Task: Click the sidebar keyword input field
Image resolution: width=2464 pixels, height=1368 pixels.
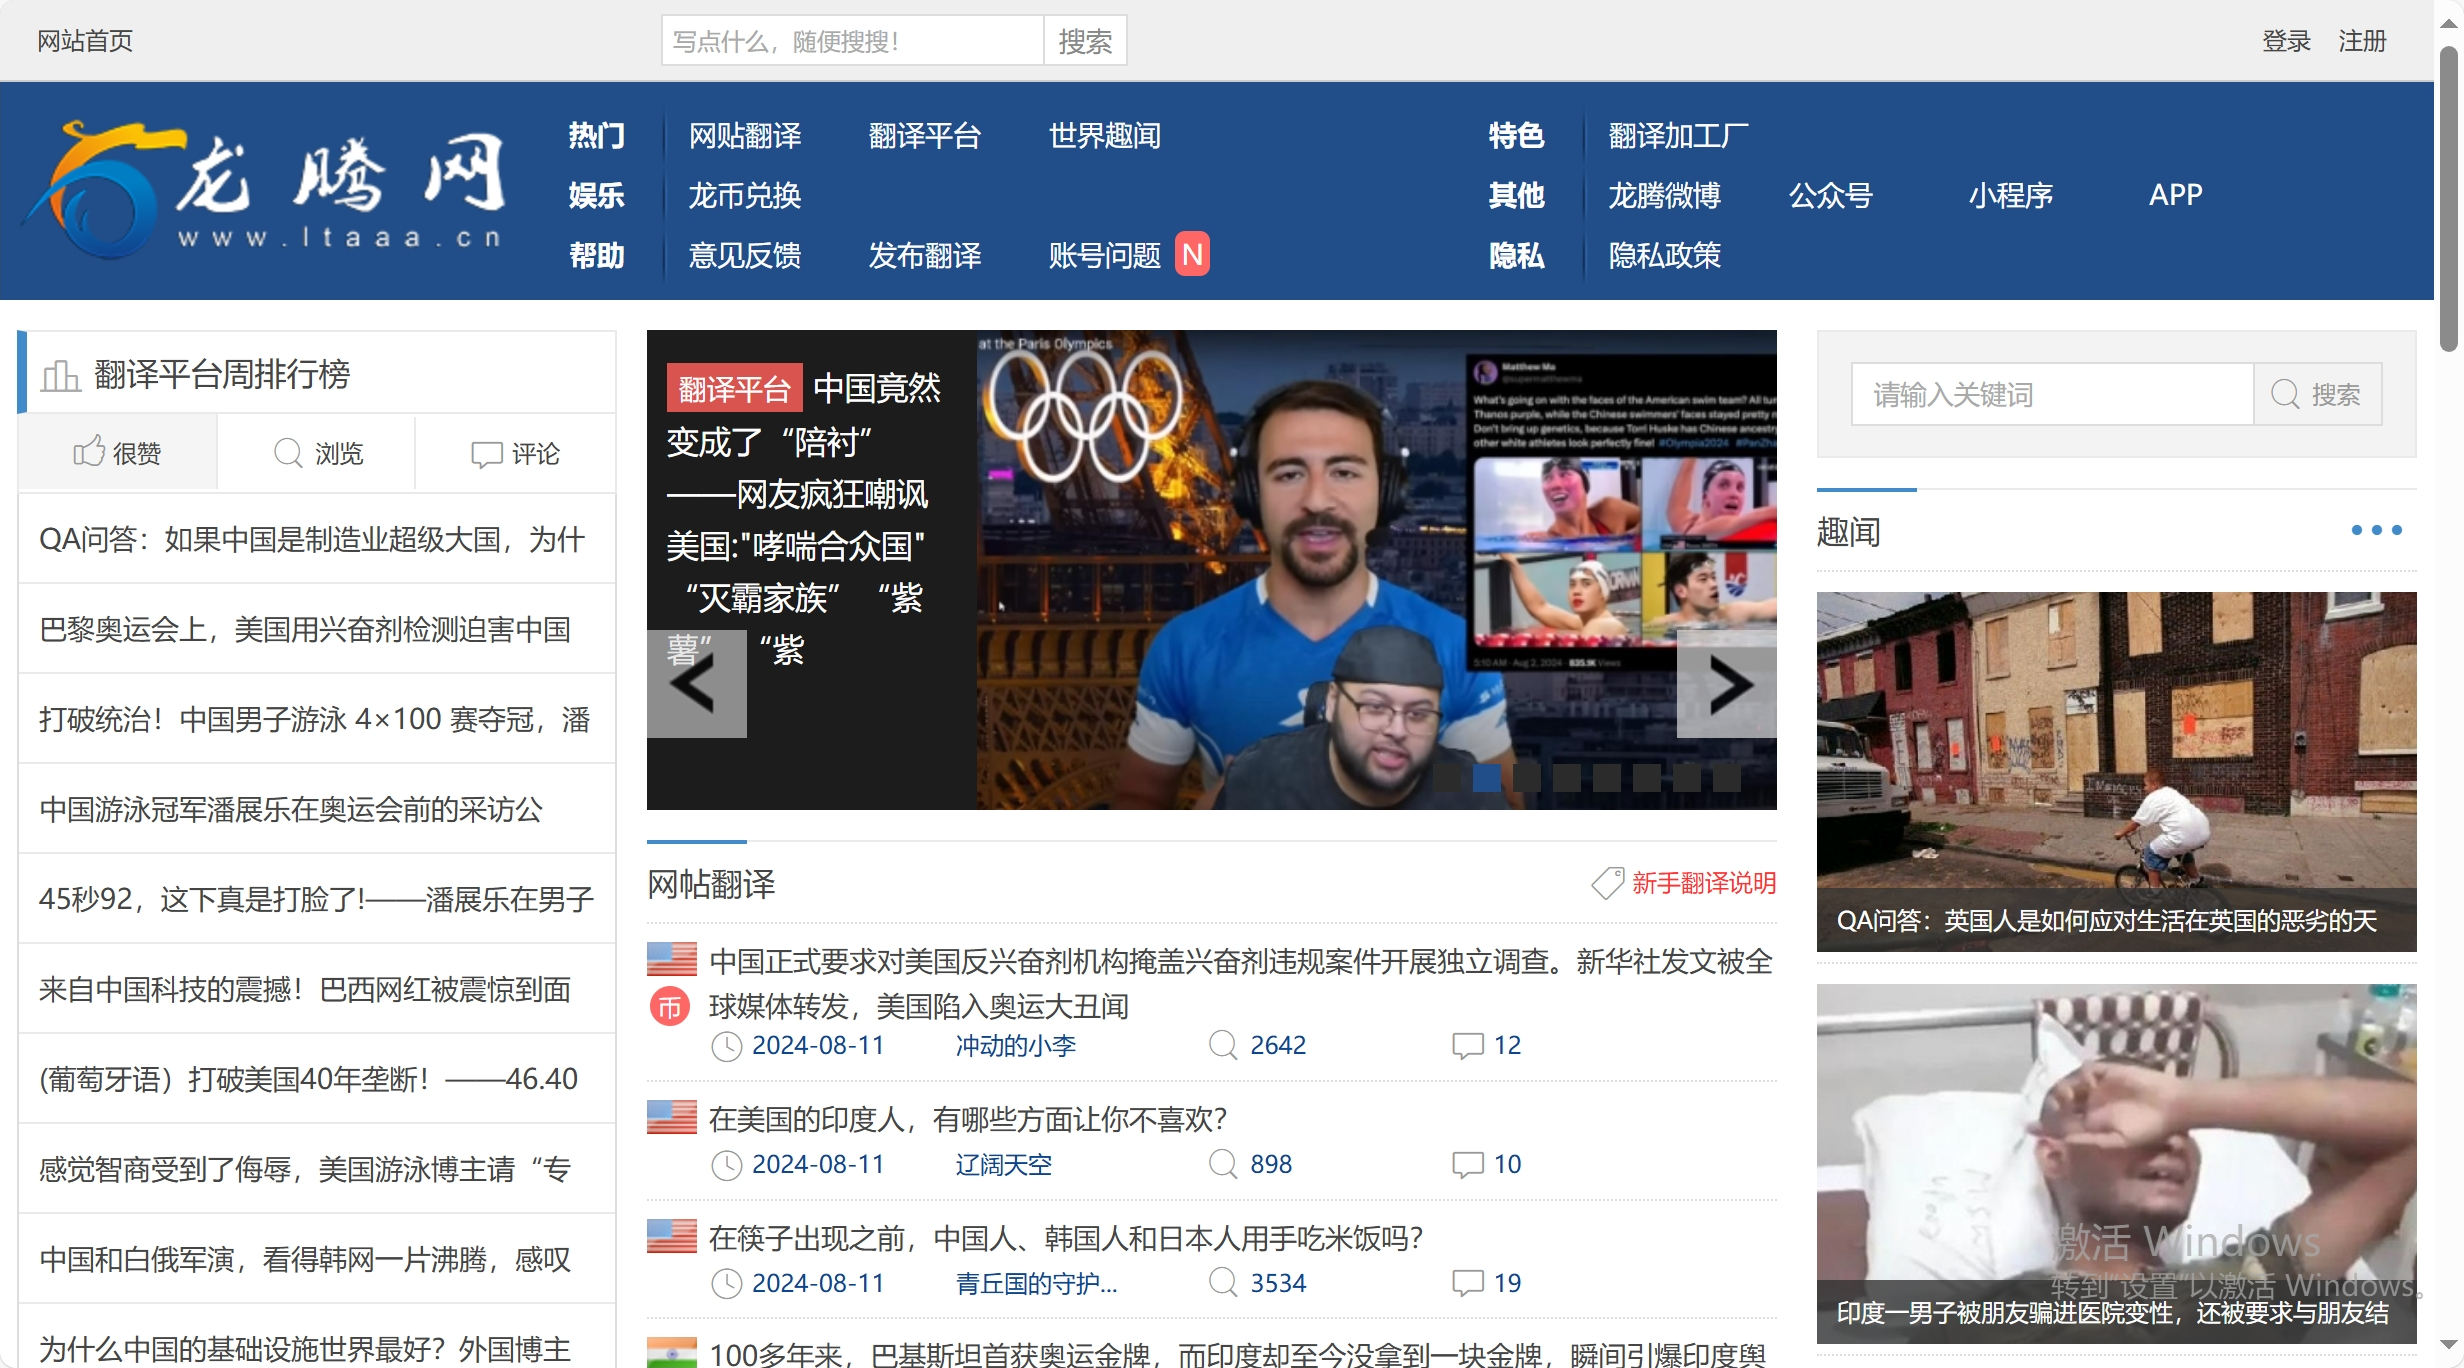Action: [2050, 393]
